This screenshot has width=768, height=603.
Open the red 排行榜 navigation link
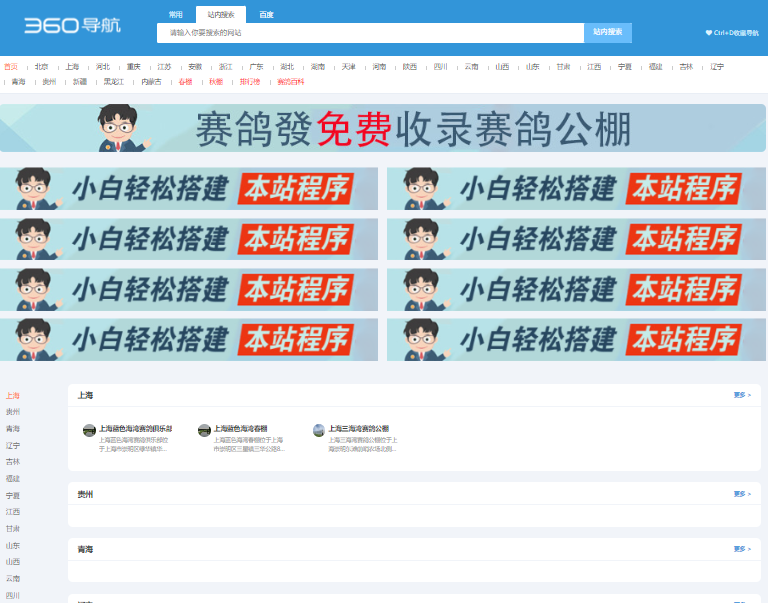[x=250, y=82]
